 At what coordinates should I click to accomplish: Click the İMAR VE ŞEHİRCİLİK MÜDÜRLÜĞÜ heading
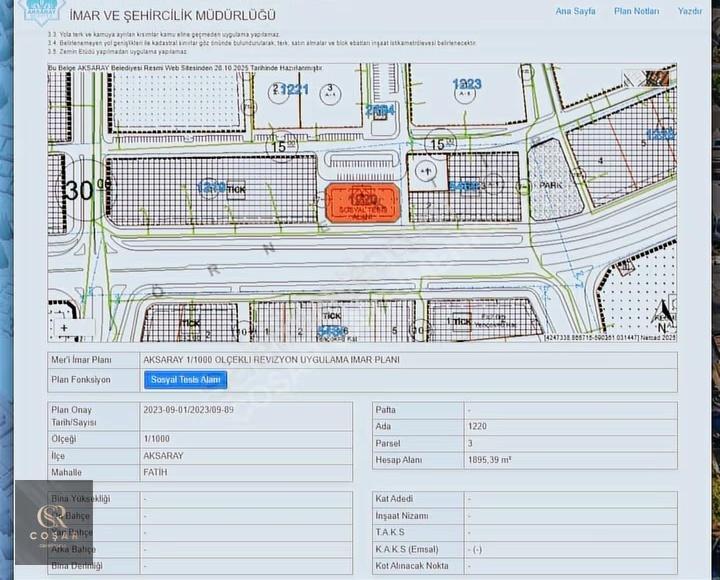click(x=173, y=15)
